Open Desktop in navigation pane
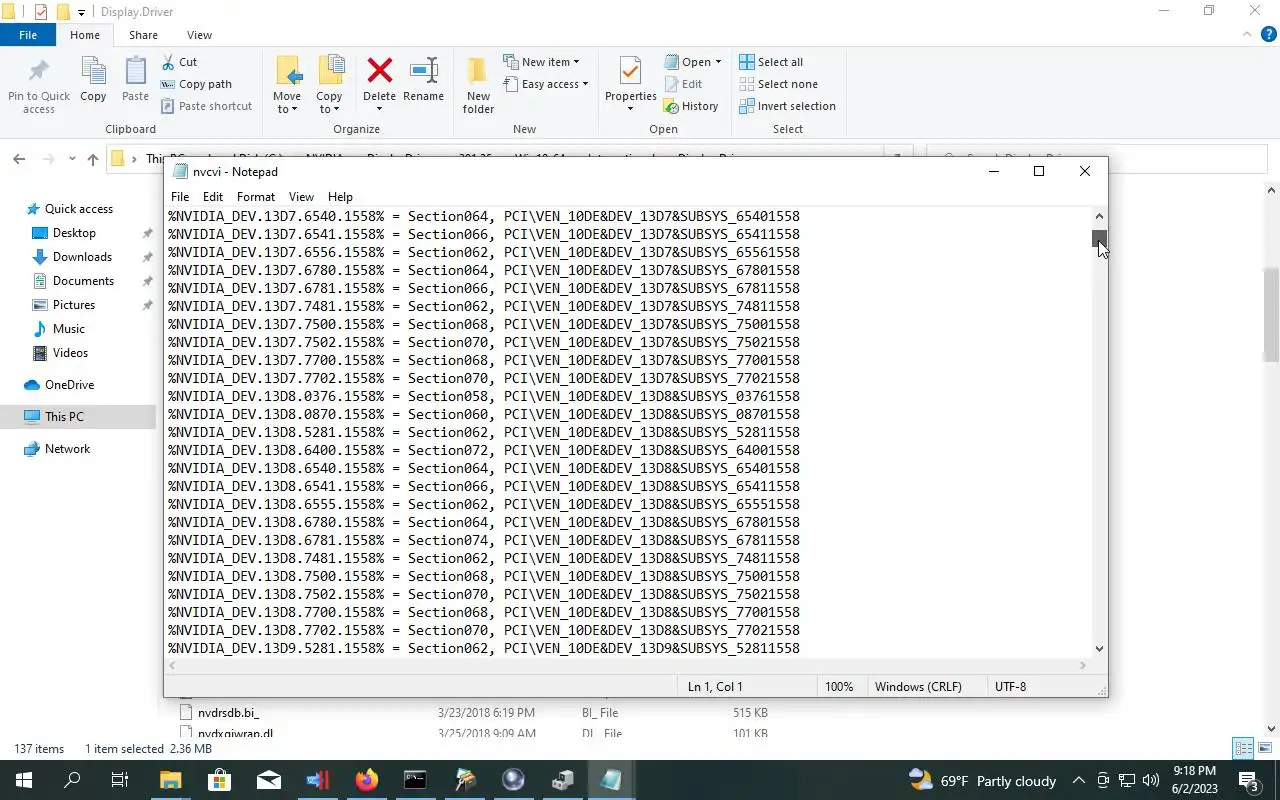Screen dimensions: 1280x800 (x=74, y=233)
